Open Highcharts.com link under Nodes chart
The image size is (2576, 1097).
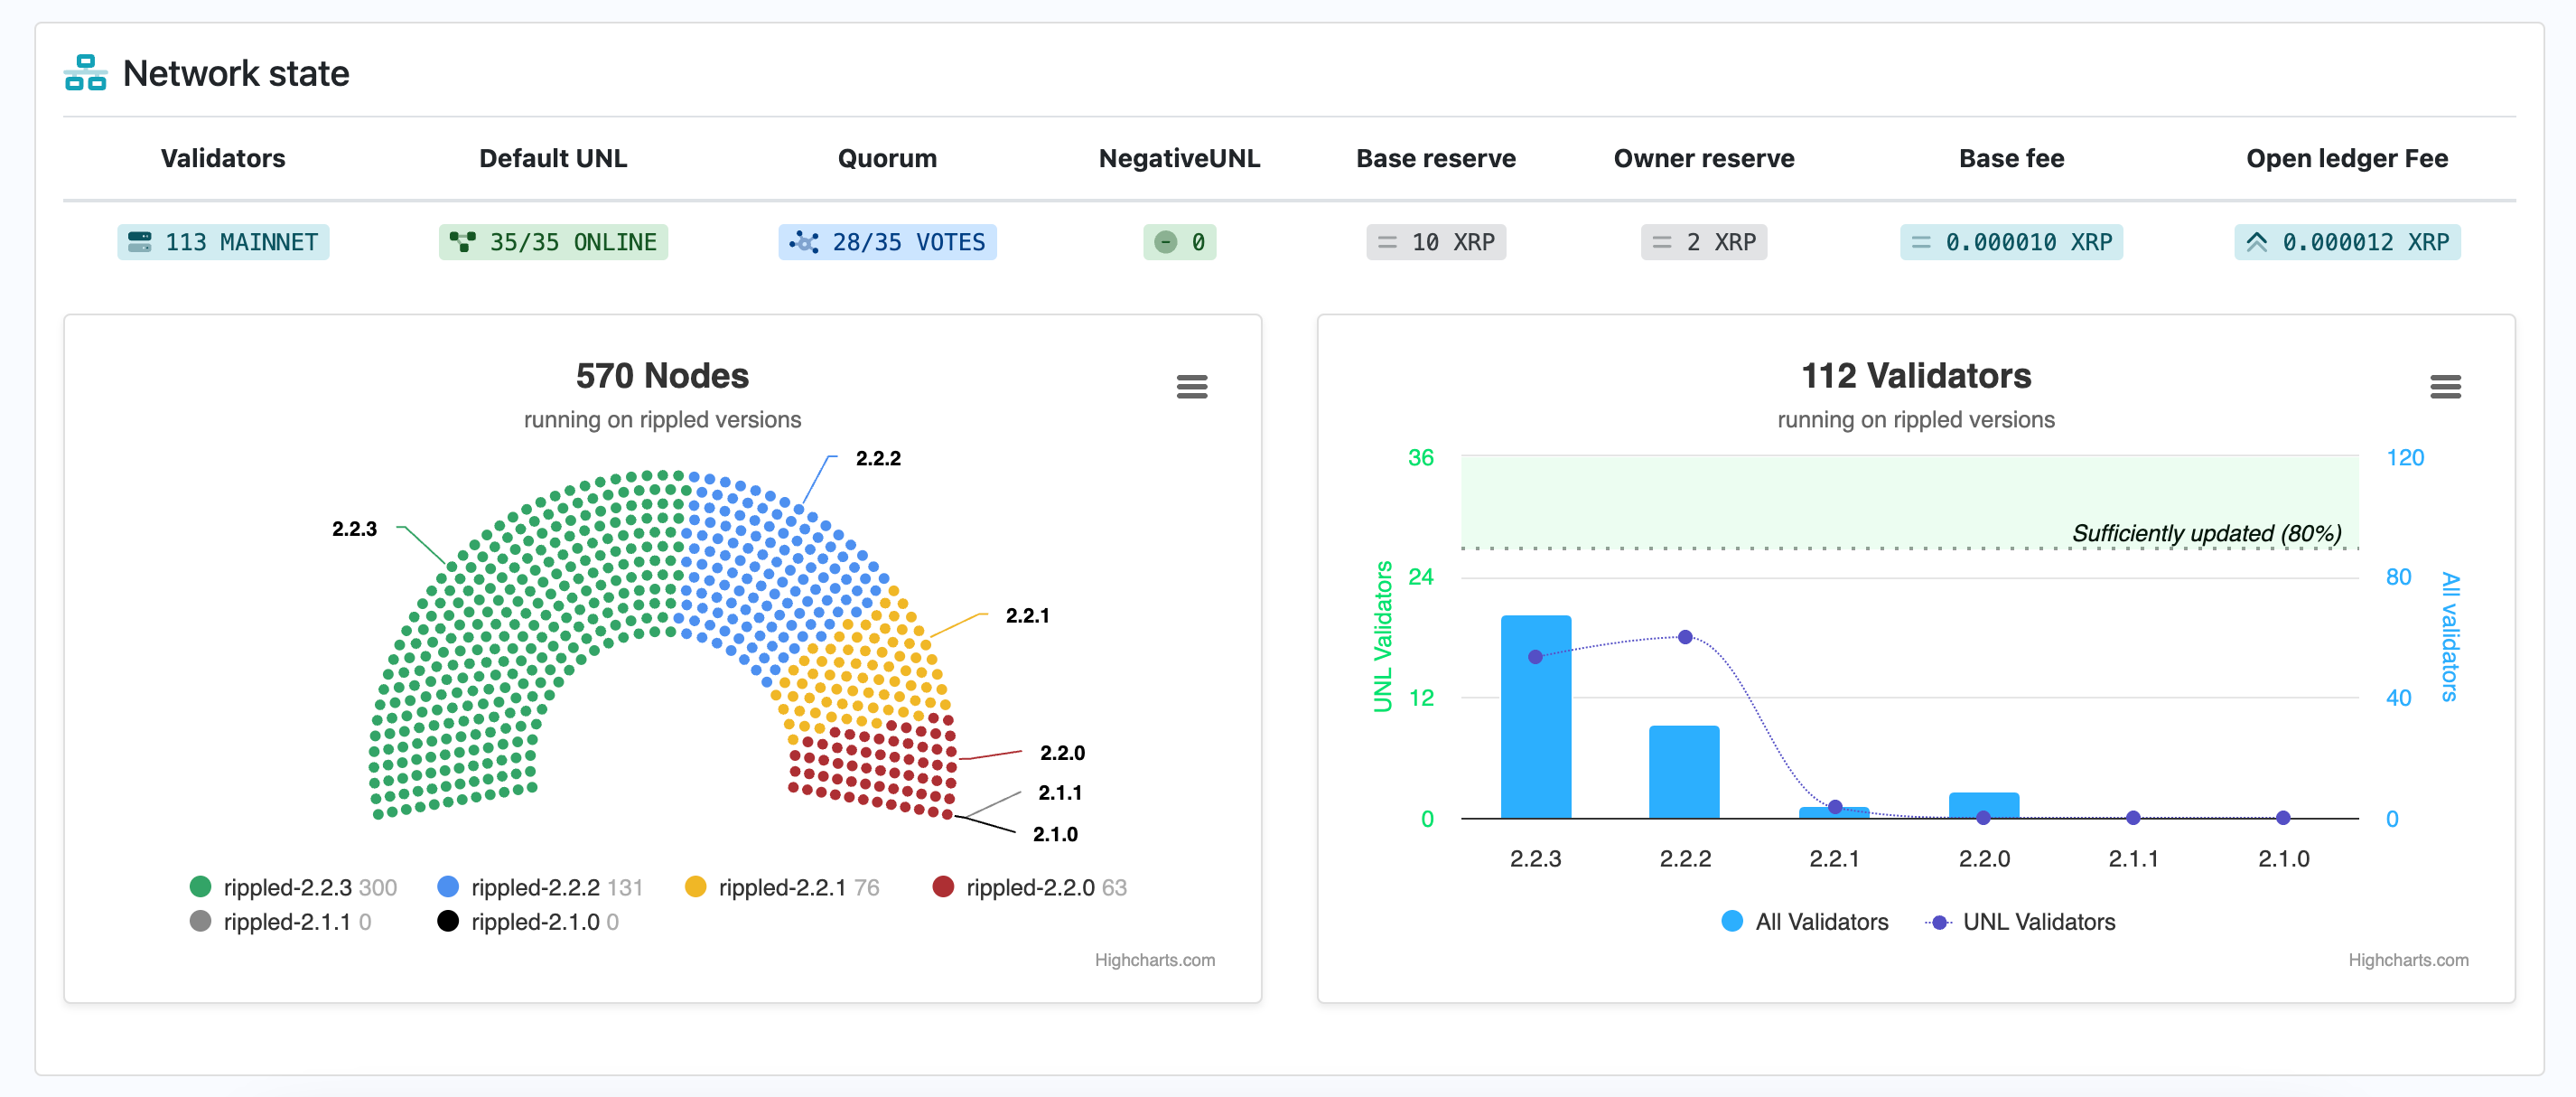coord(1155,960)
